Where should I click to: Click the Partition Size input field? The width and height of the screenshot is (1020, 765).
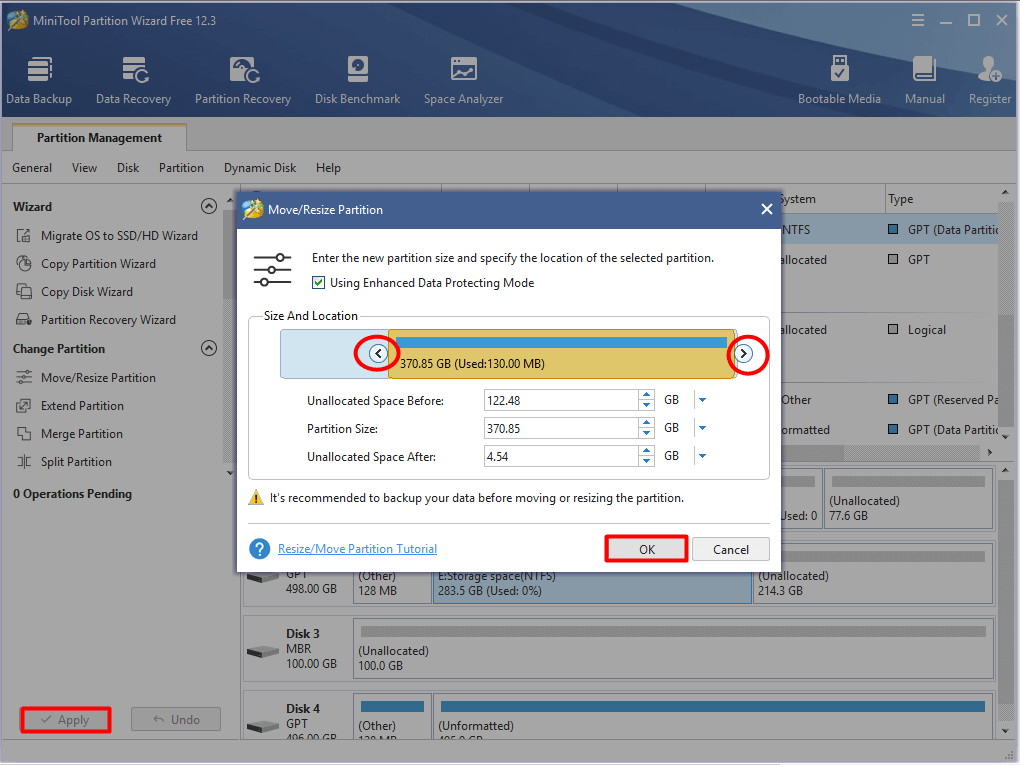[x=561, y=428]
